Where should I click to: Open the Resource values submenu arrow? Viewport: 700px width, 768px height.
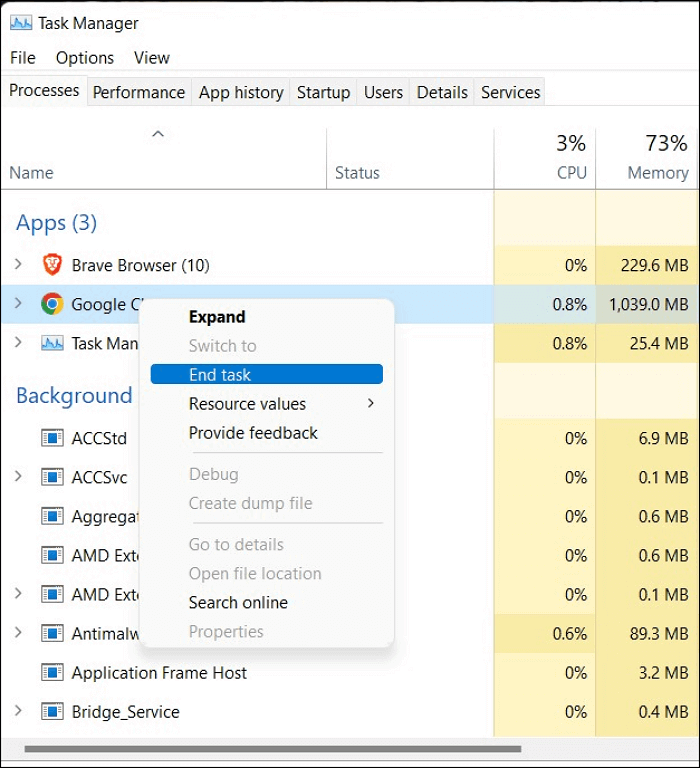(371, 403)
